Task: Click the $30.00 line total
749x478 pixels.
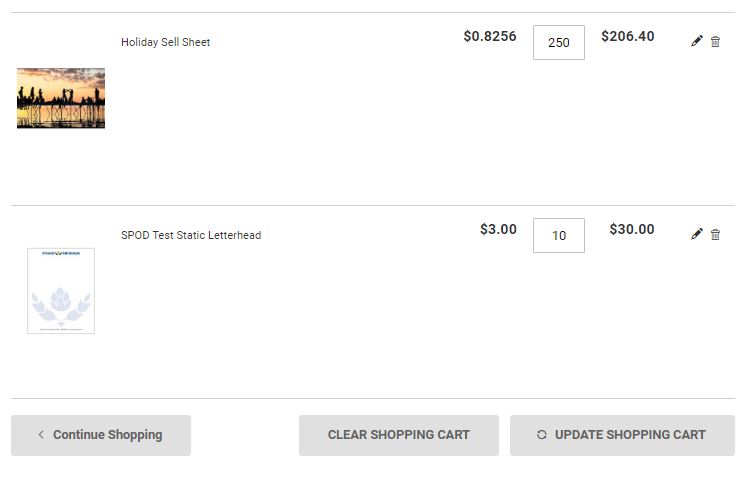Action: pyautogui.click(x=632, y=229)
